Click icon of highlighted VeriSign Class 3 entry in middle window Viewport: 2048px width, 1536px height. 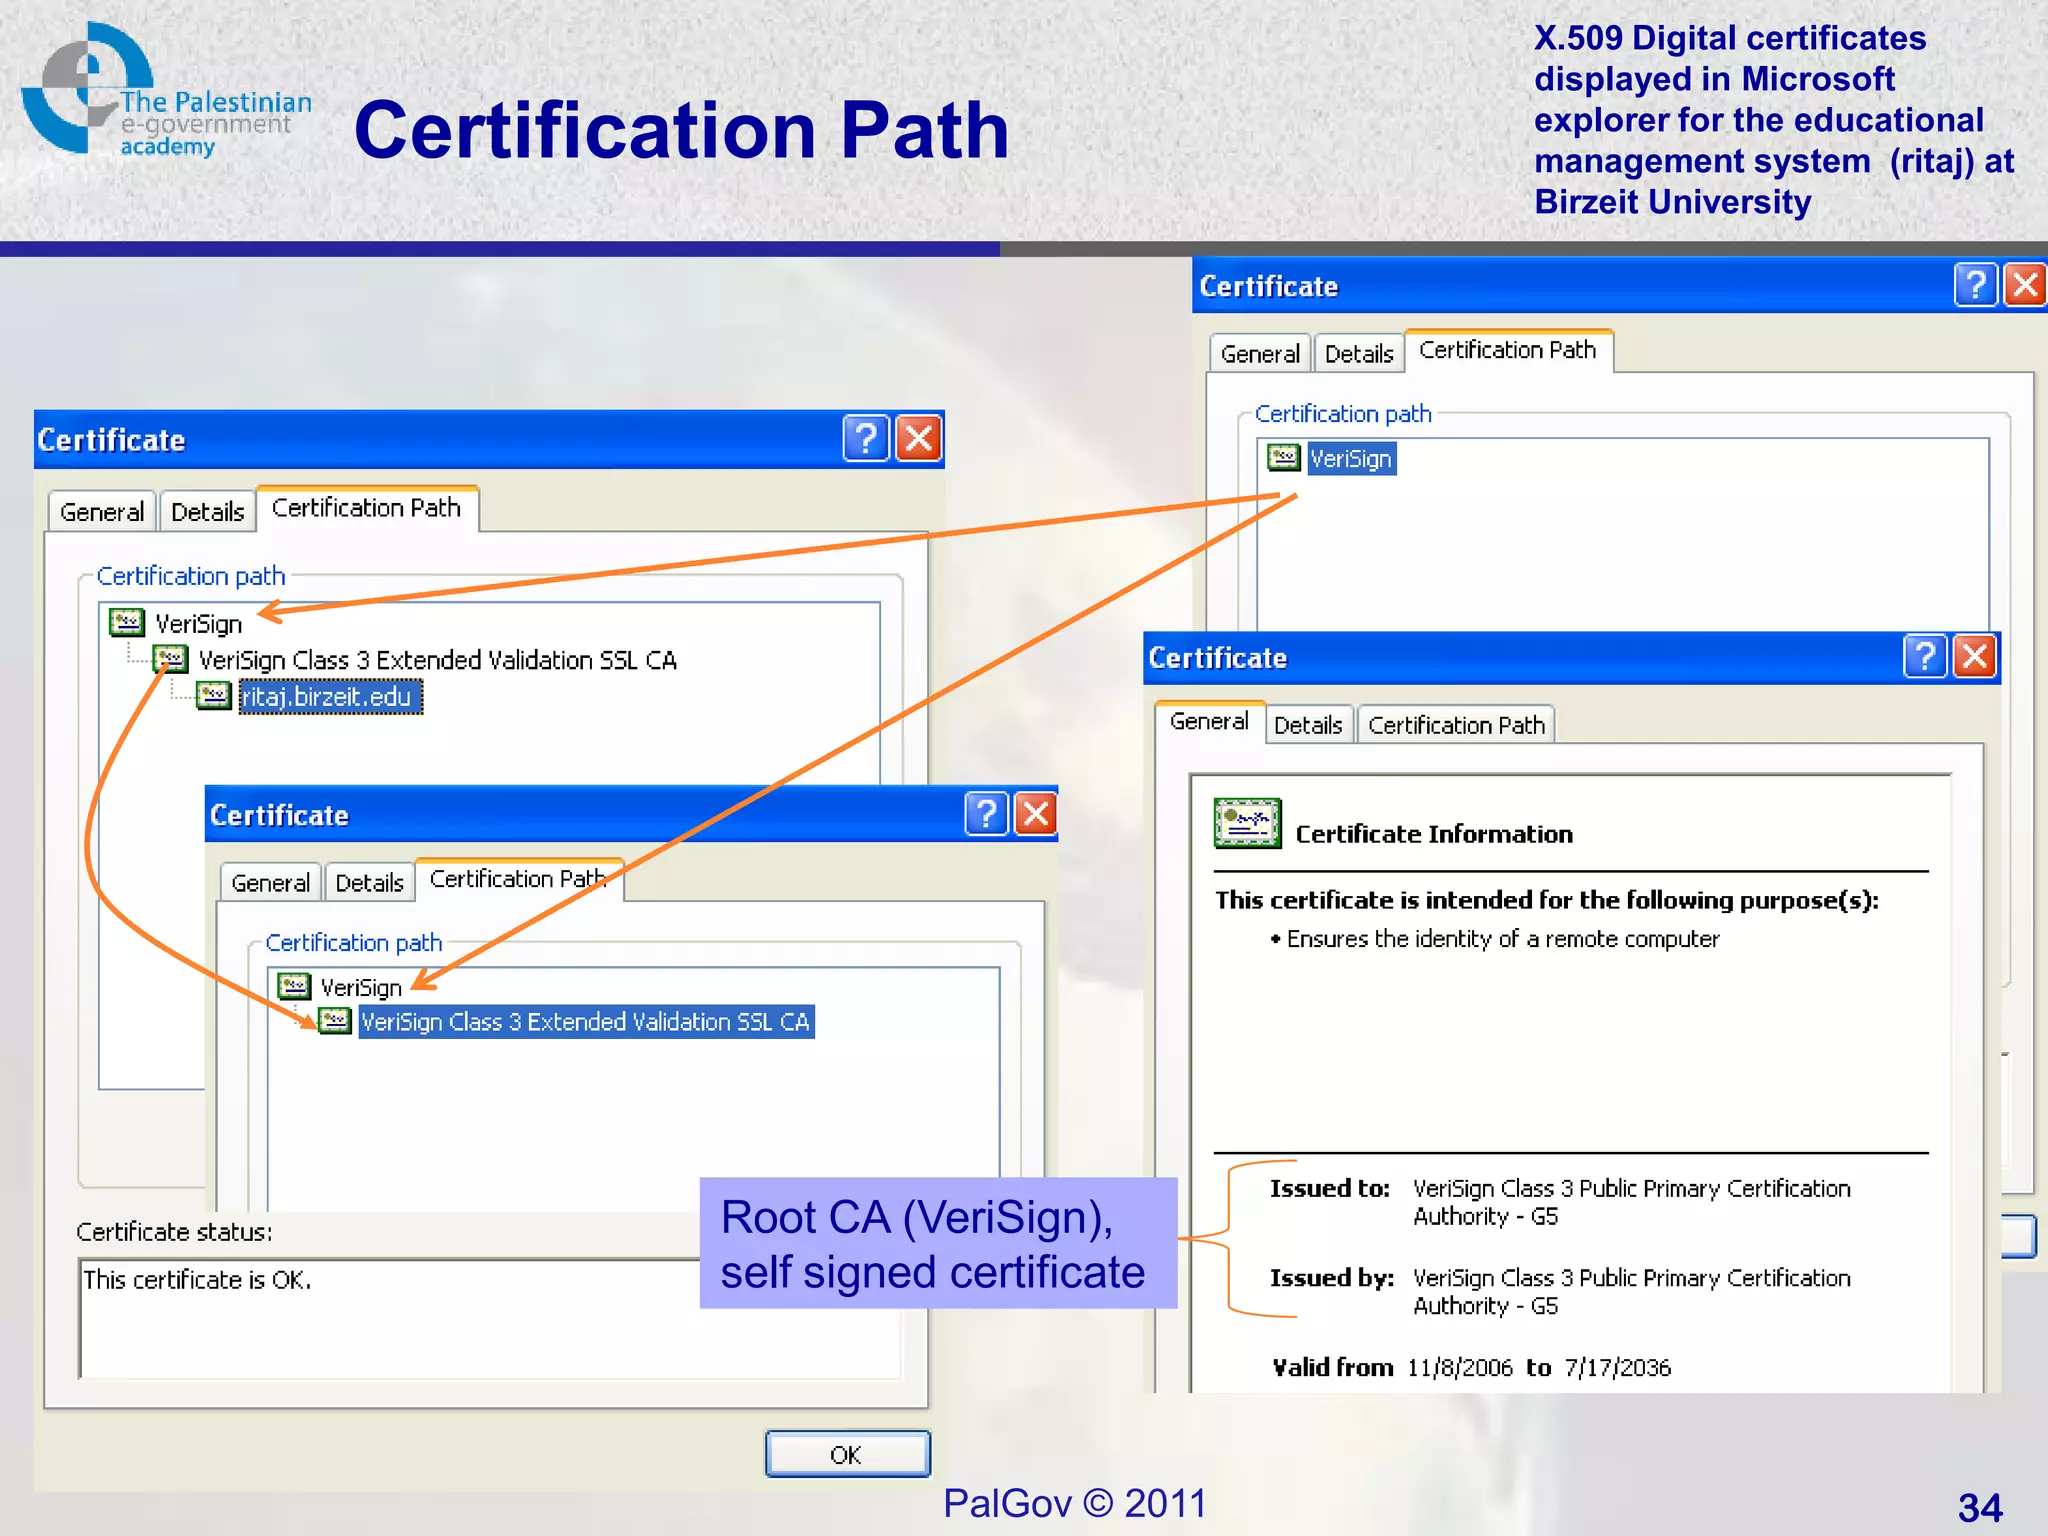click(x=335, y=1021)
